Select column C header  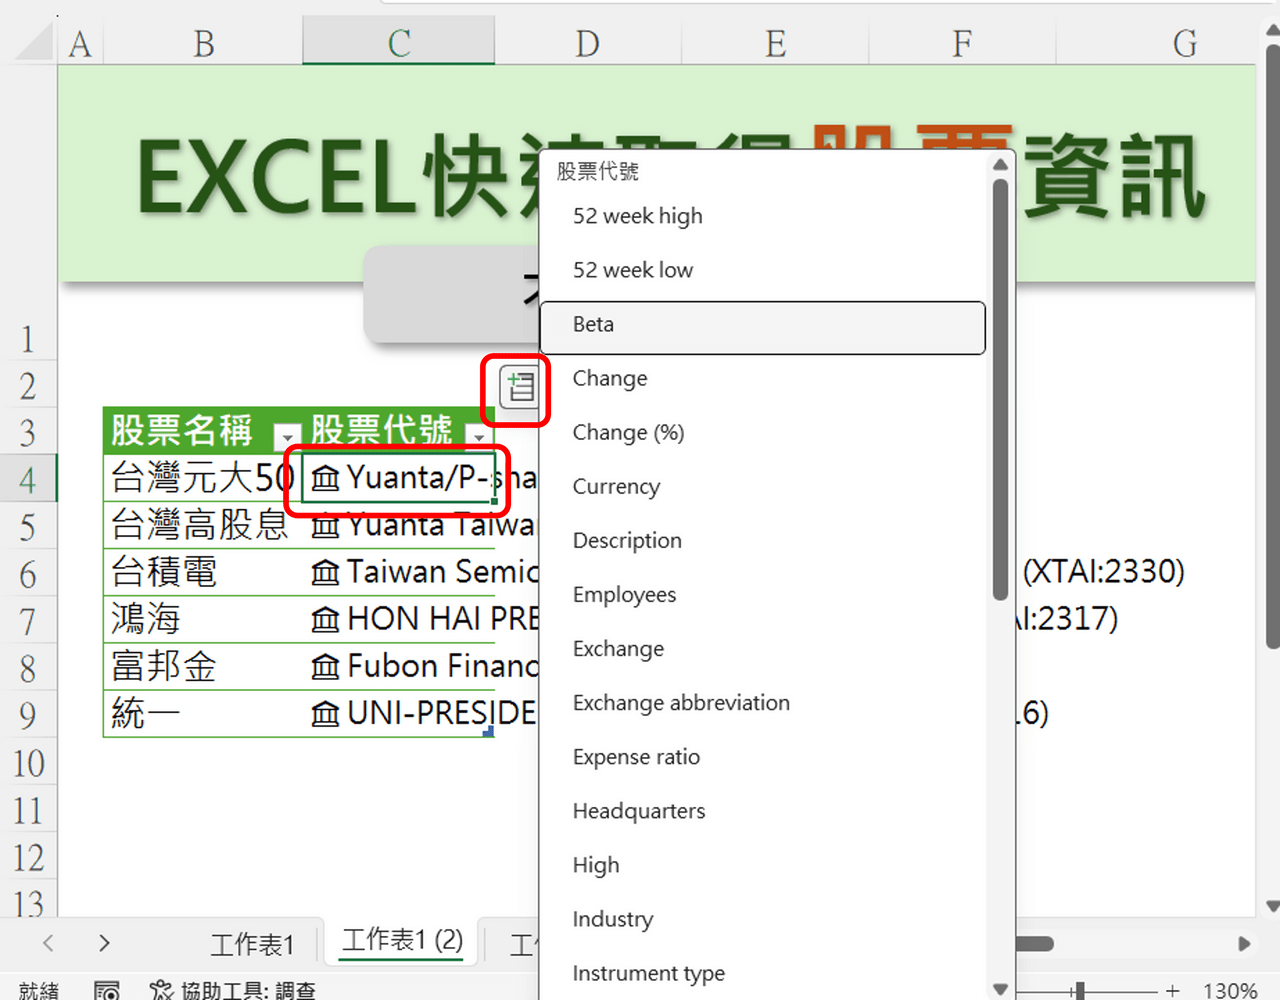tap(399, 43)
